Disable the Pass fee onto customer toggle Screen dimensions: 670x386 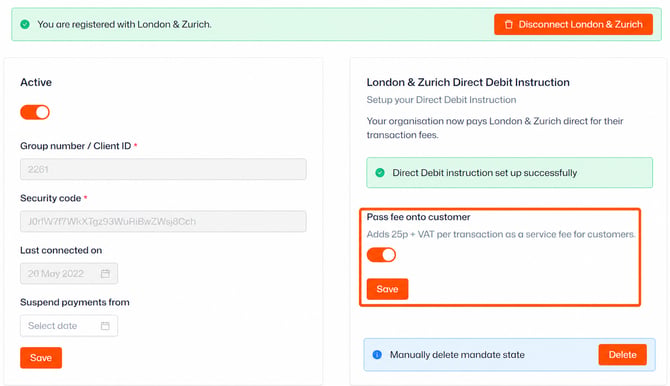point(382,255)
